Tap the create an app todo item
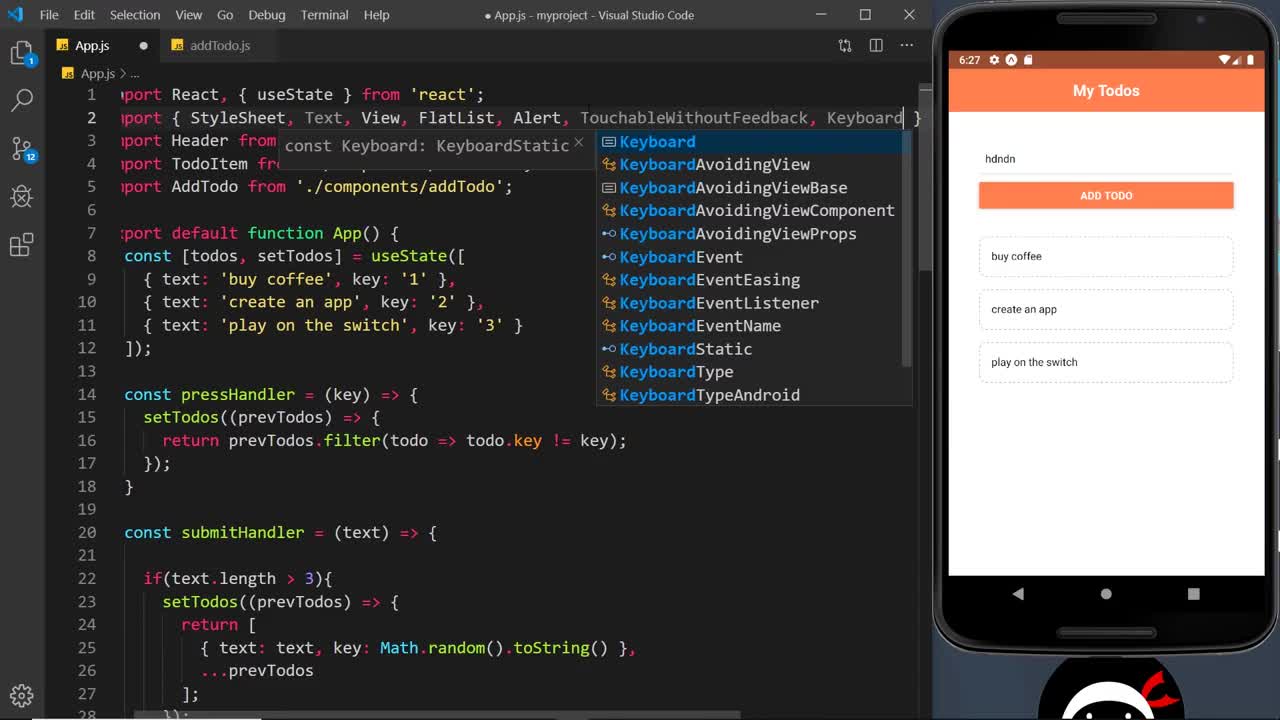This screenshot has height=720, width=1280. pos(1106,310)
